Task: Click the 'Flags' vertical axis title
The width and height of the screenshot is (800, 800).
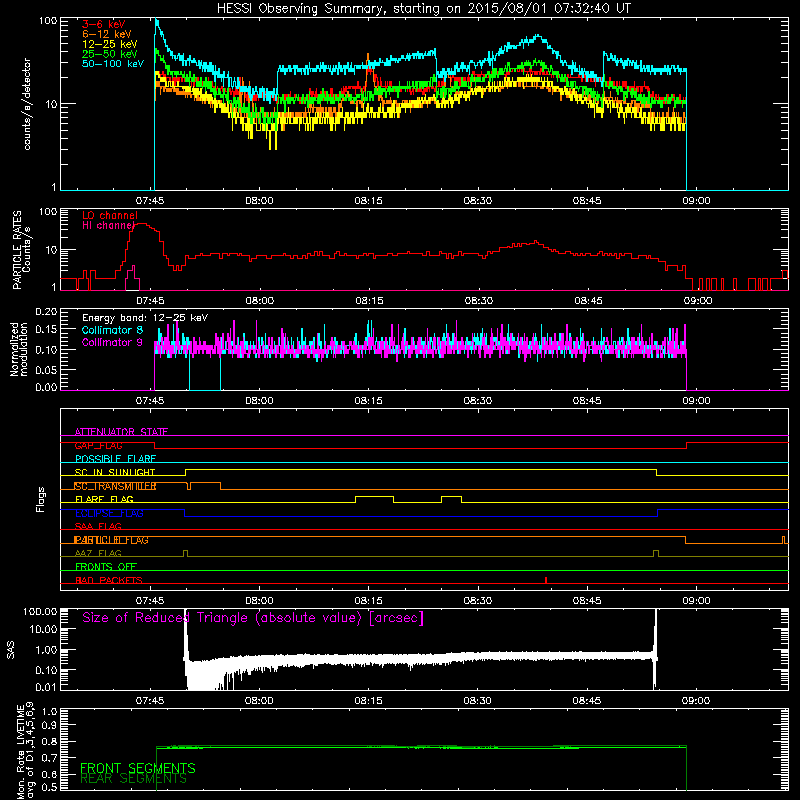Action: point(41,499)
